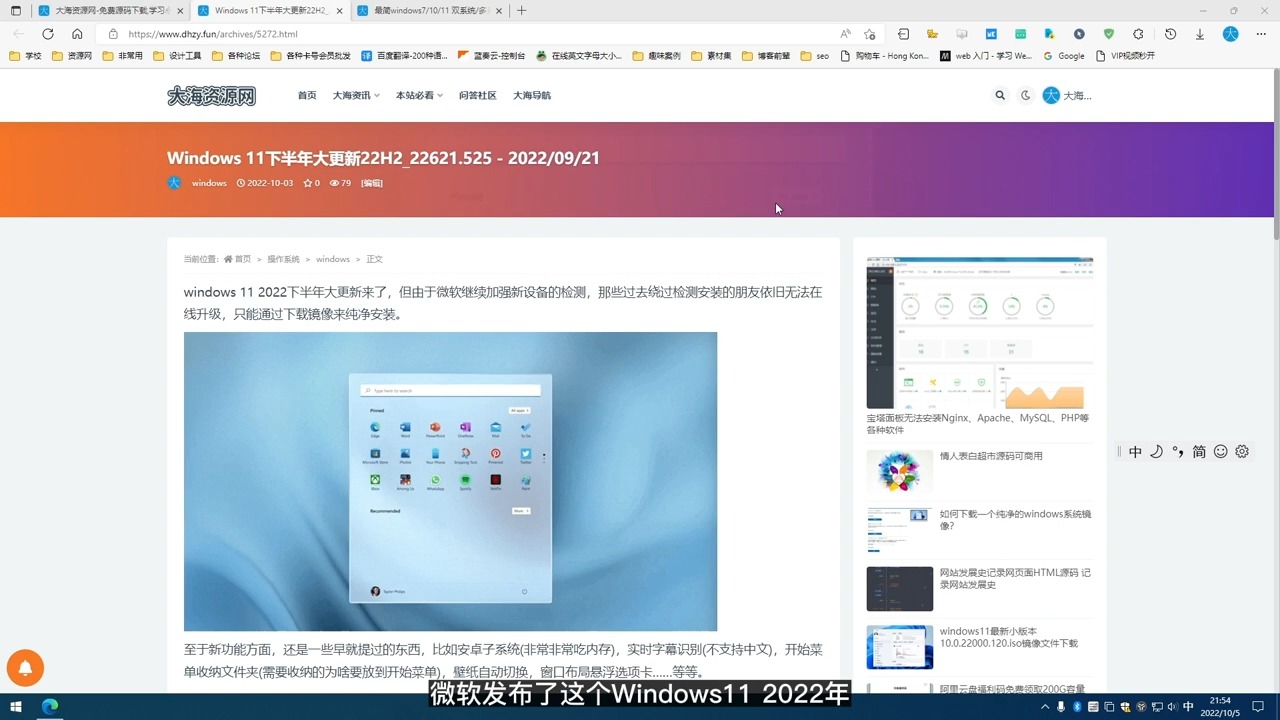Image resolution: width=1280 pixels, height=720 pixels.
Task: Open browser history clock icon
Action: tap(1171, 34)
